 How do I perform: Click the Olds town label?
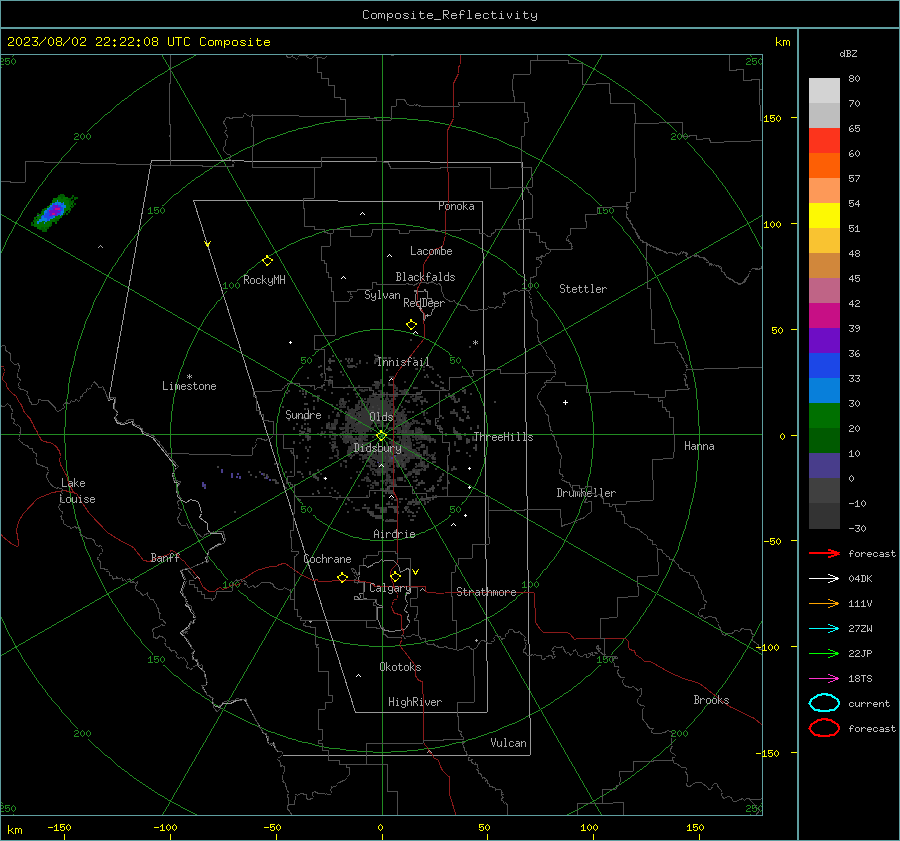pyautogui.click(x=381, y=417)
